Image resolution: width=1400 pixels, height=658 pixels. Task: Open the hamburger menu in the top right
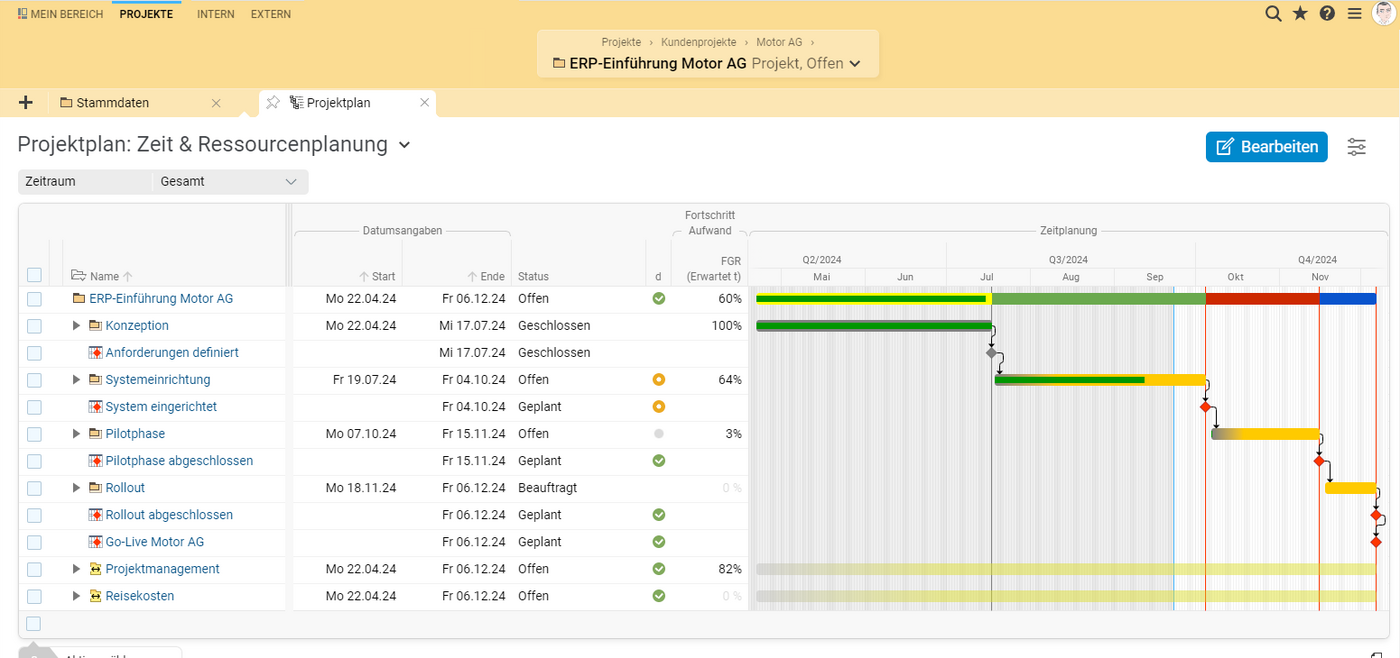pyautogui.click(x=1354, y=13)
